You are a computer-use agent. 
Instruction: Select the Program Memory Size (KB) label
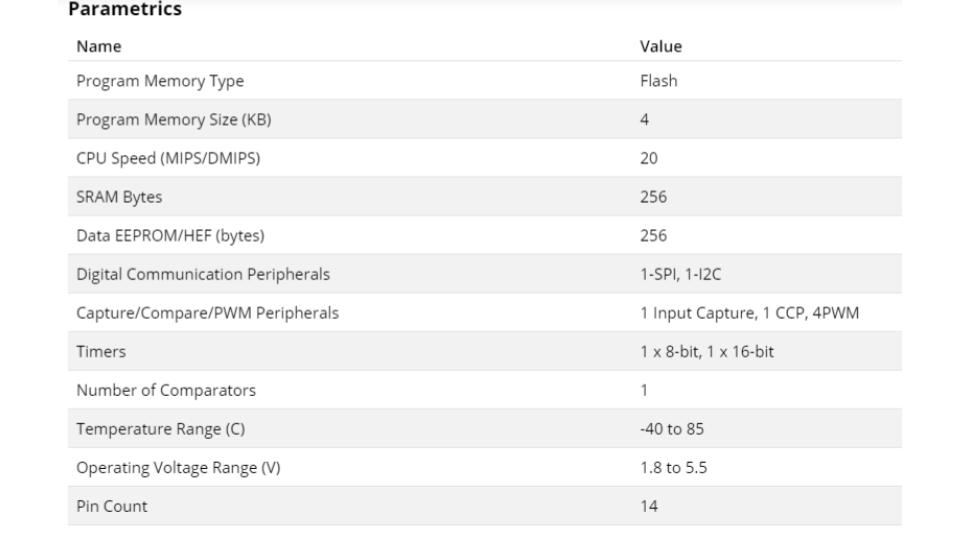[x=173, y=120]
